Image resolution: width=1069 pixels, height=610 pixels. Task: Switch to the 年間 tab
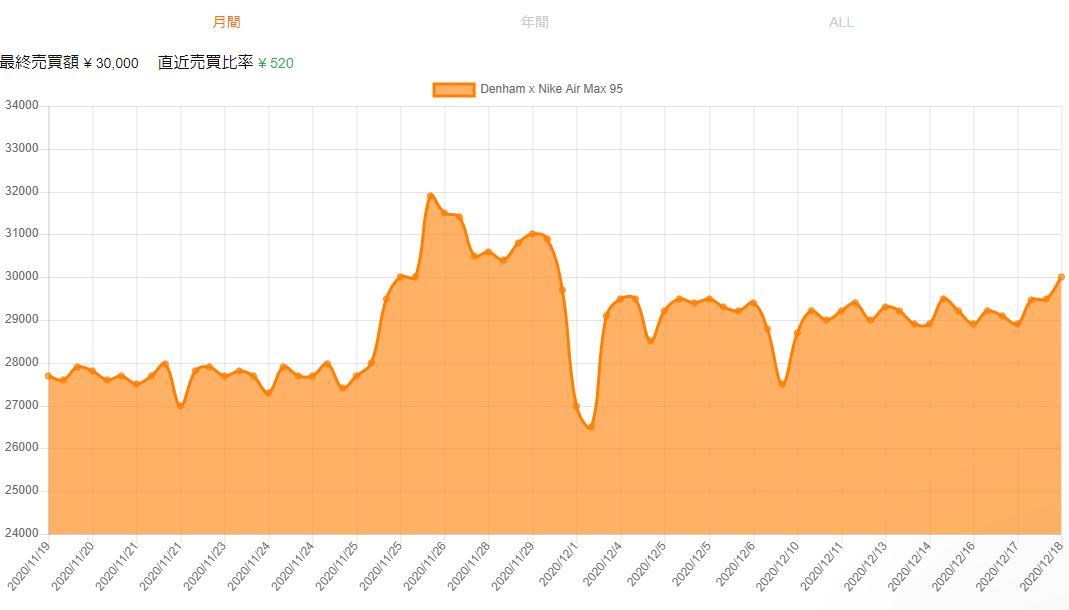(x=534, y=22)
